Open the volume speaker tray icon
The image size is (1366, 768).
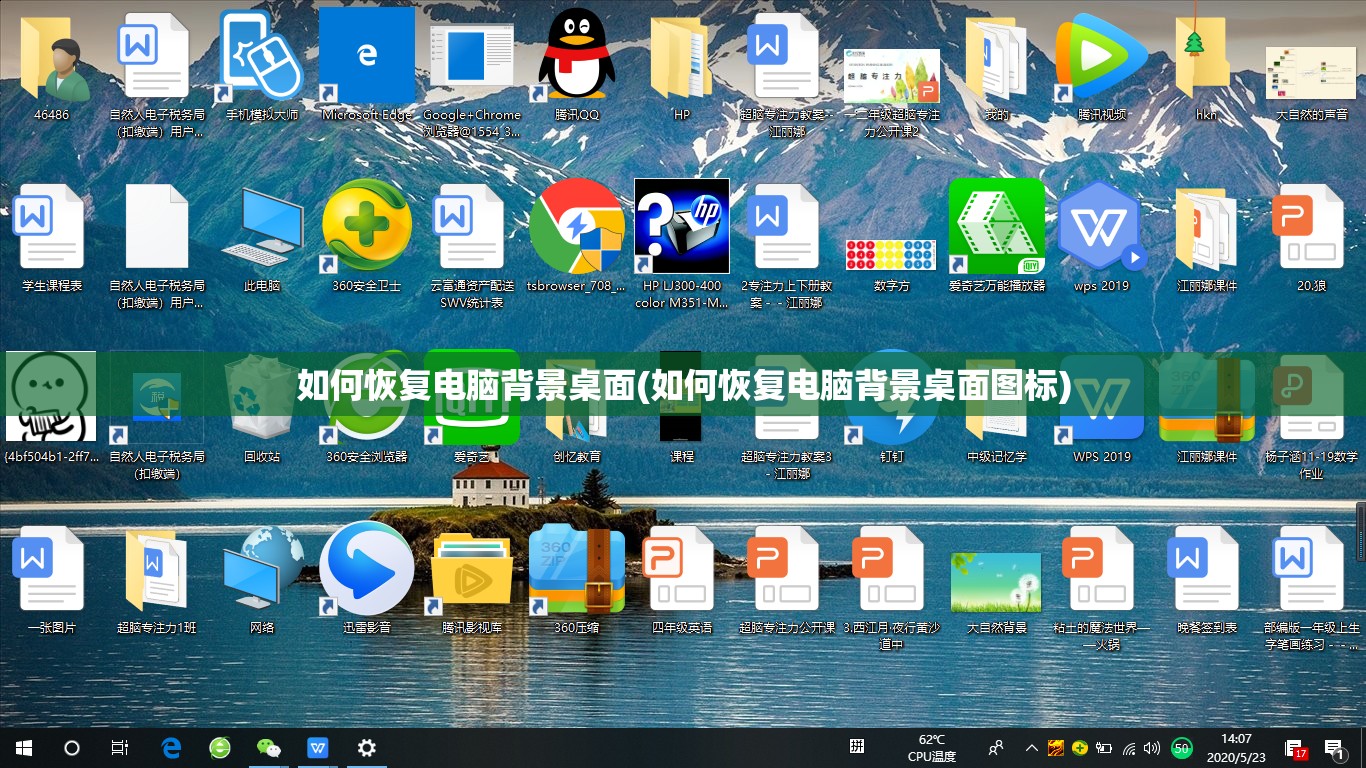(x=1152, y=747)
